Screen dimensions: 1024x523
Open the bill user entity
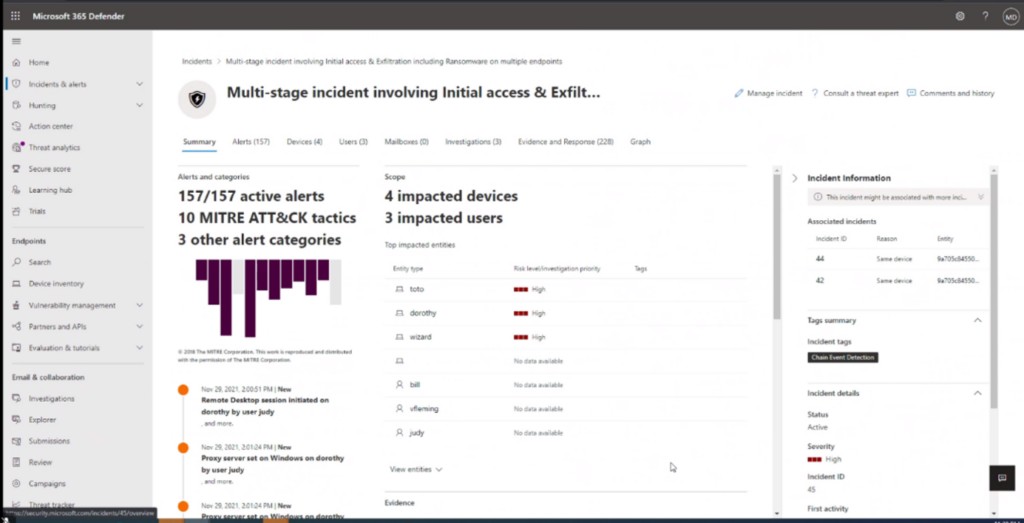point(415,385)
